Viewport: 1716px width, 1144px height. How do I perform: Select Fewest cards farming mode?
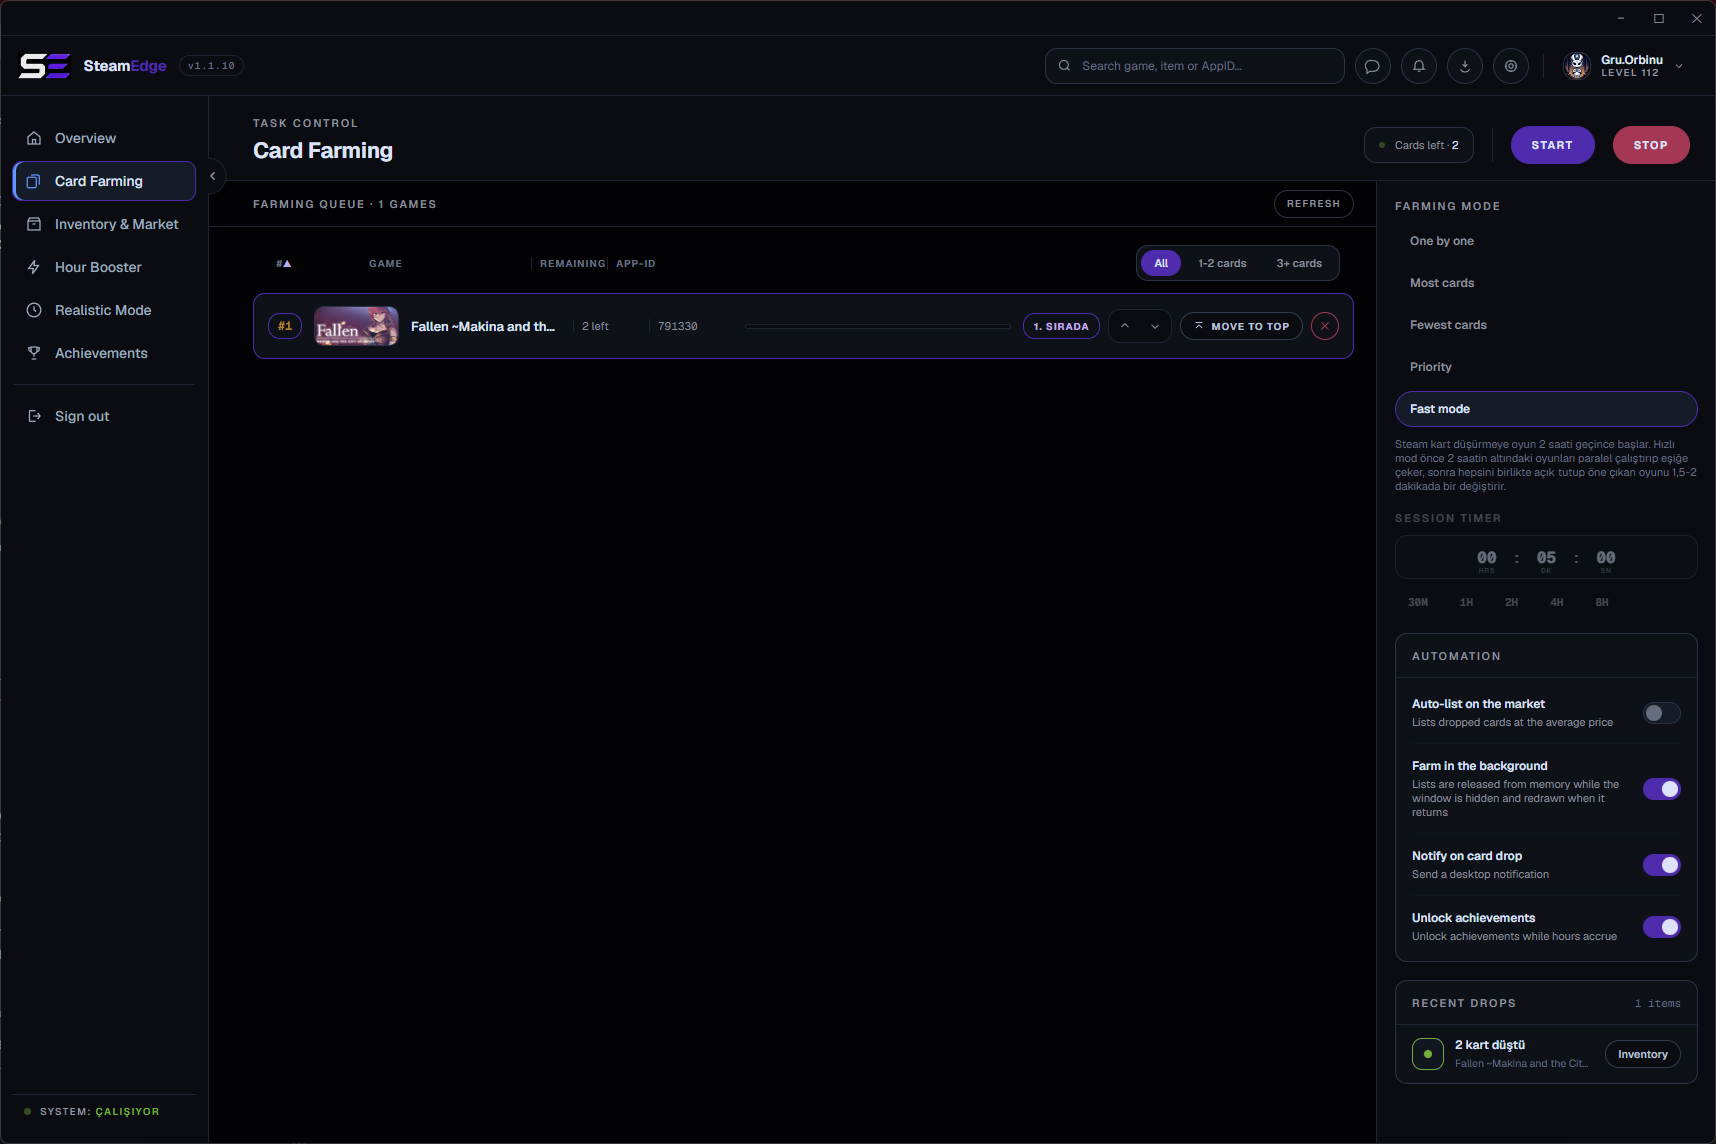(1546, 325)
